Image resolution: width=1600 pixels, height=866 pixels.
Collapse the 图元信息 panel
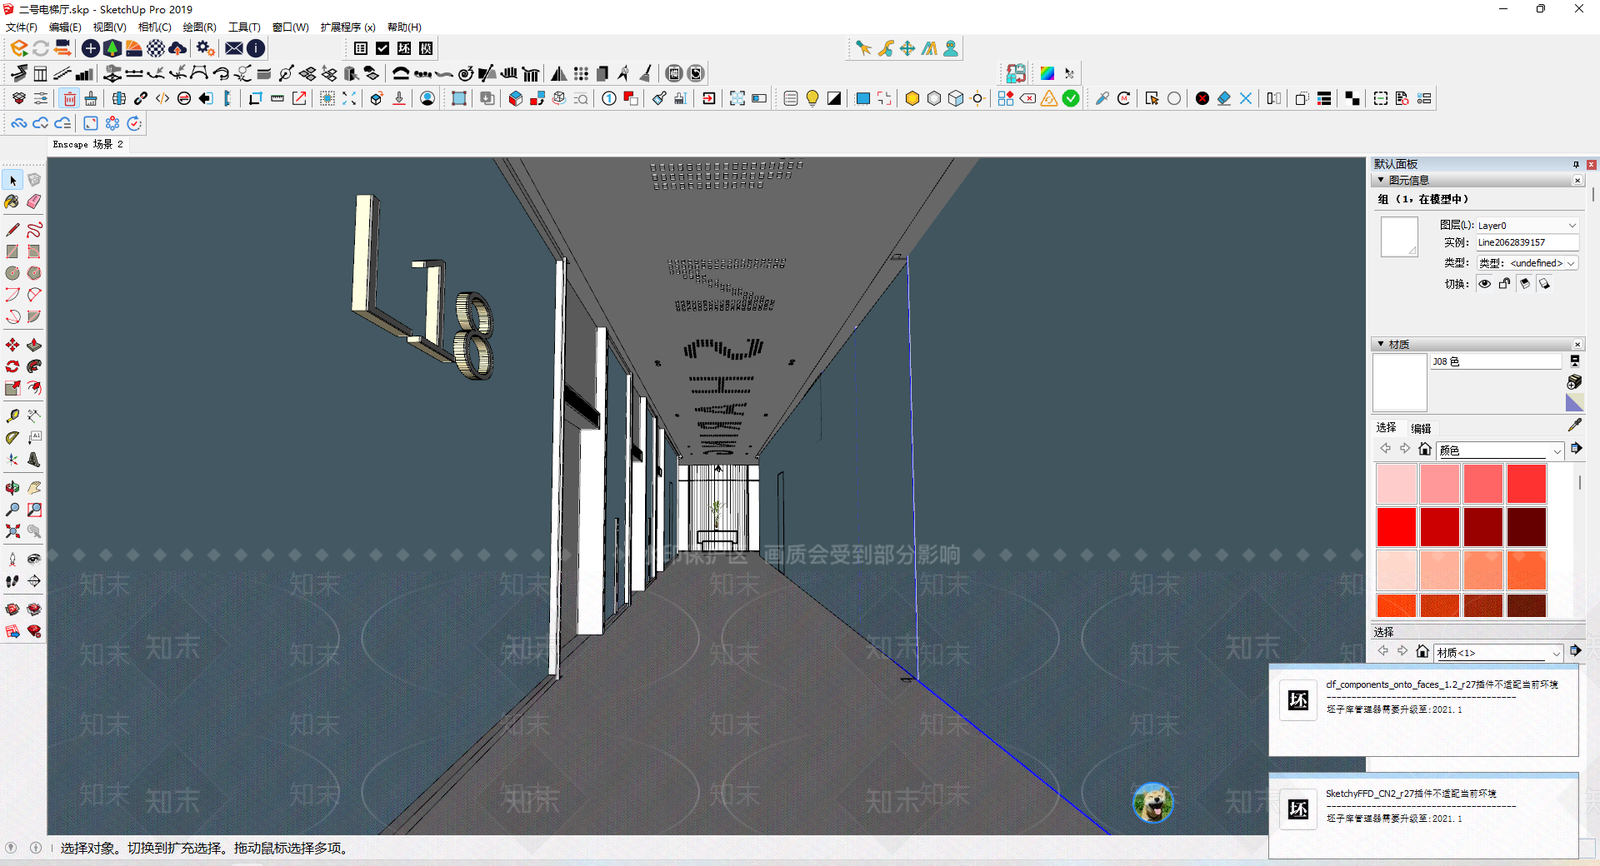pos(1381,180)
